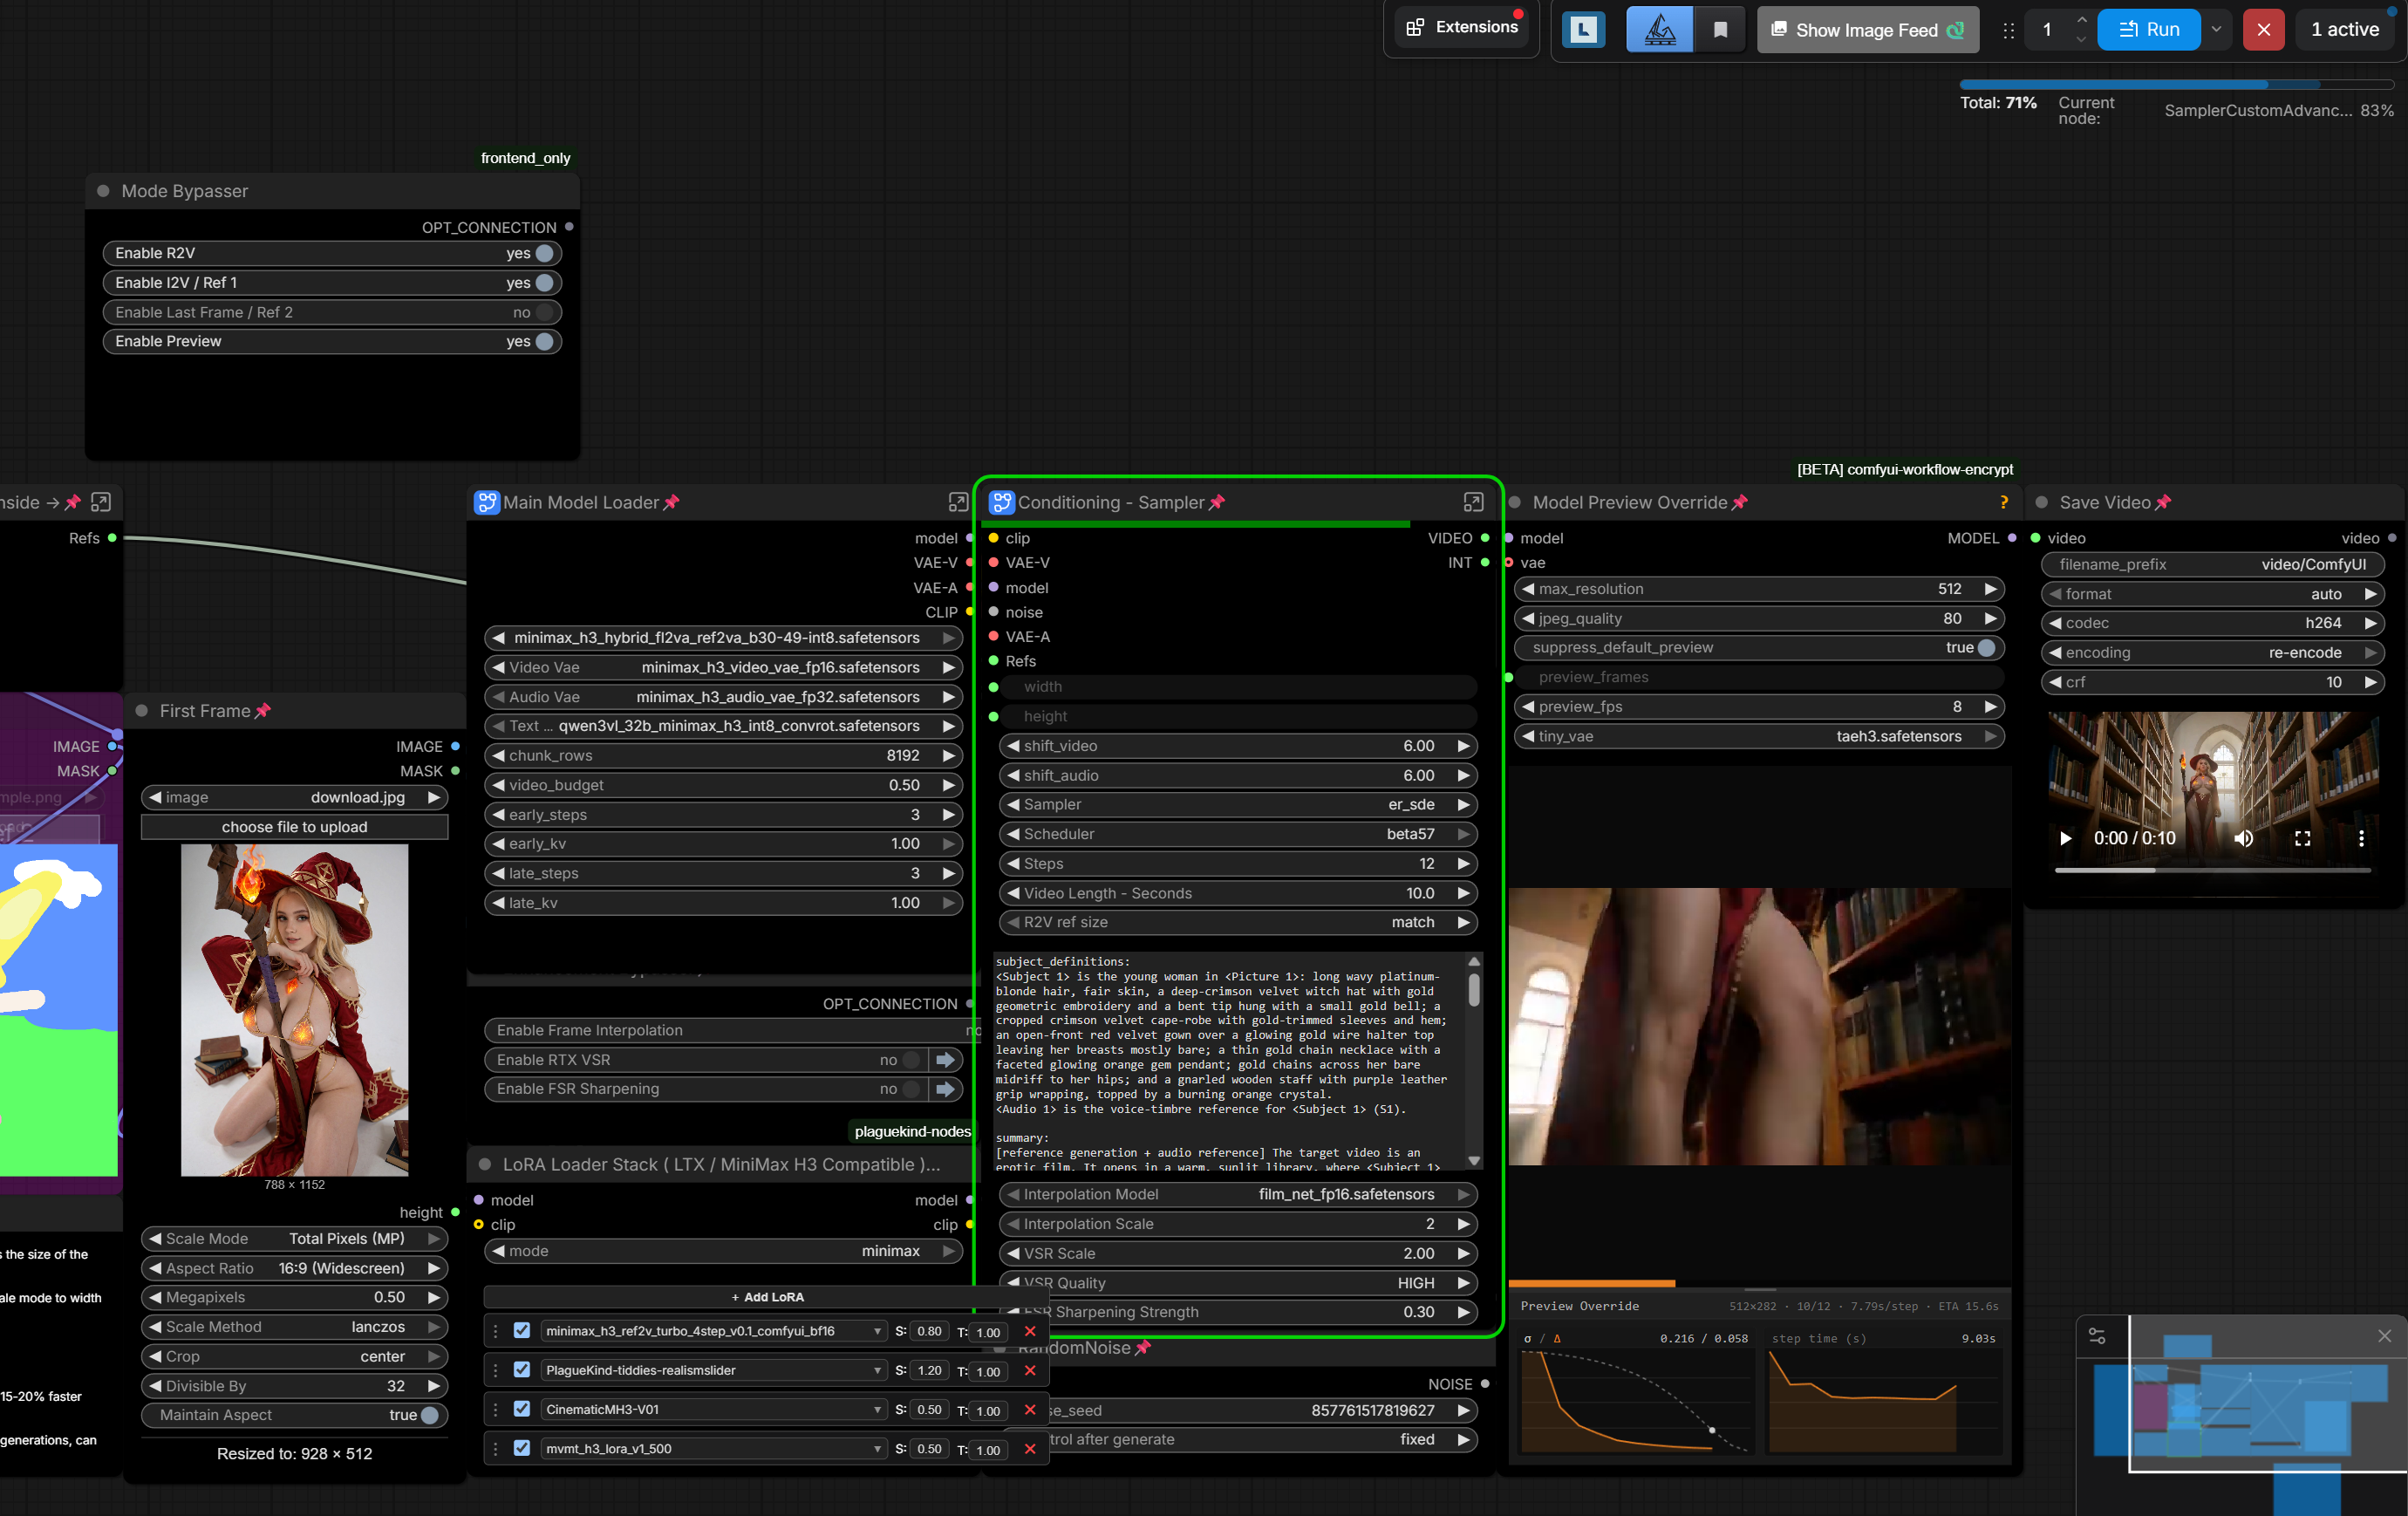Click the PlagueKind LoRA row drag handle

click(495, 1370)
